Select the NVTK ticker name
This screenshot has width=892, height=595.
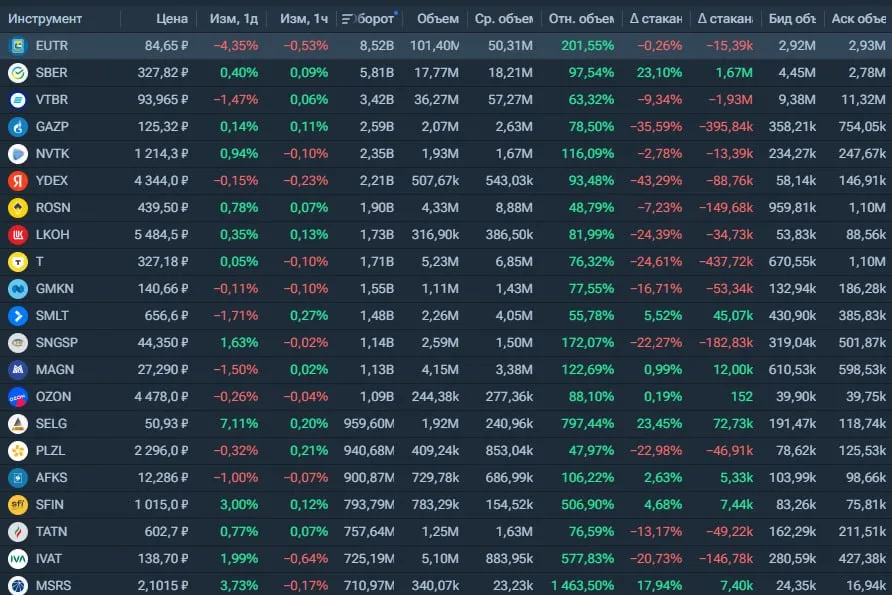[x=52, y=154]
